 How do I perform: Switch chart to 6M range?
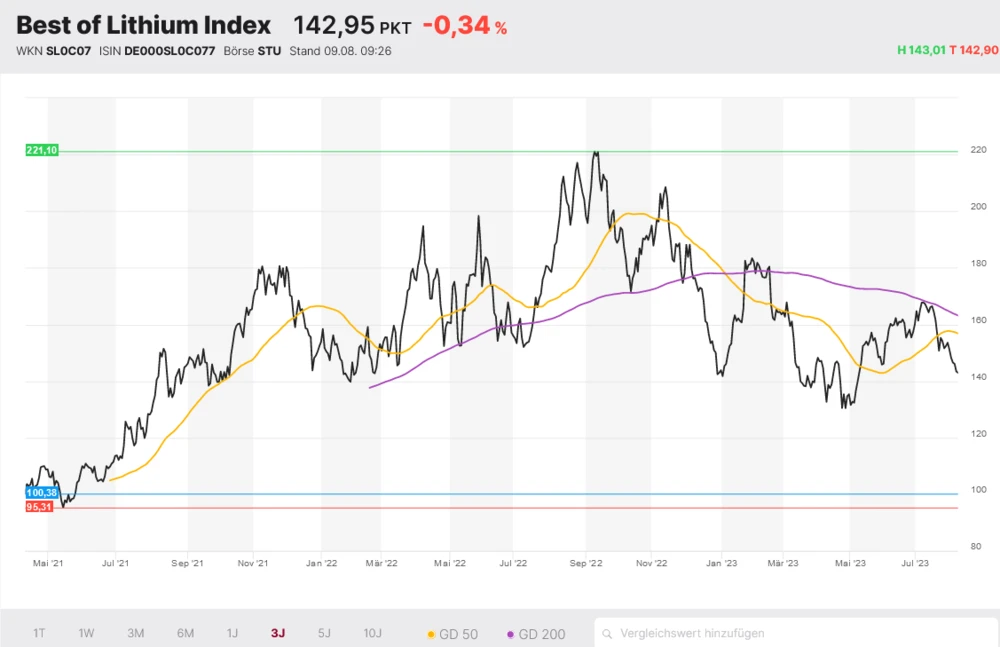[x=185, y=633]
